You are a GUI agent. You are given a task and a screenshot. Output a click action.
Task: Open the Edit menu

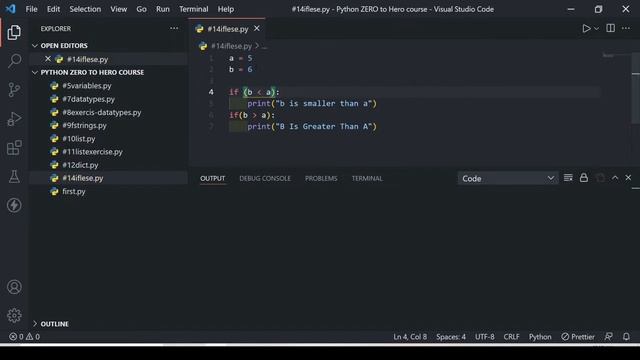(x=53, y=9)
